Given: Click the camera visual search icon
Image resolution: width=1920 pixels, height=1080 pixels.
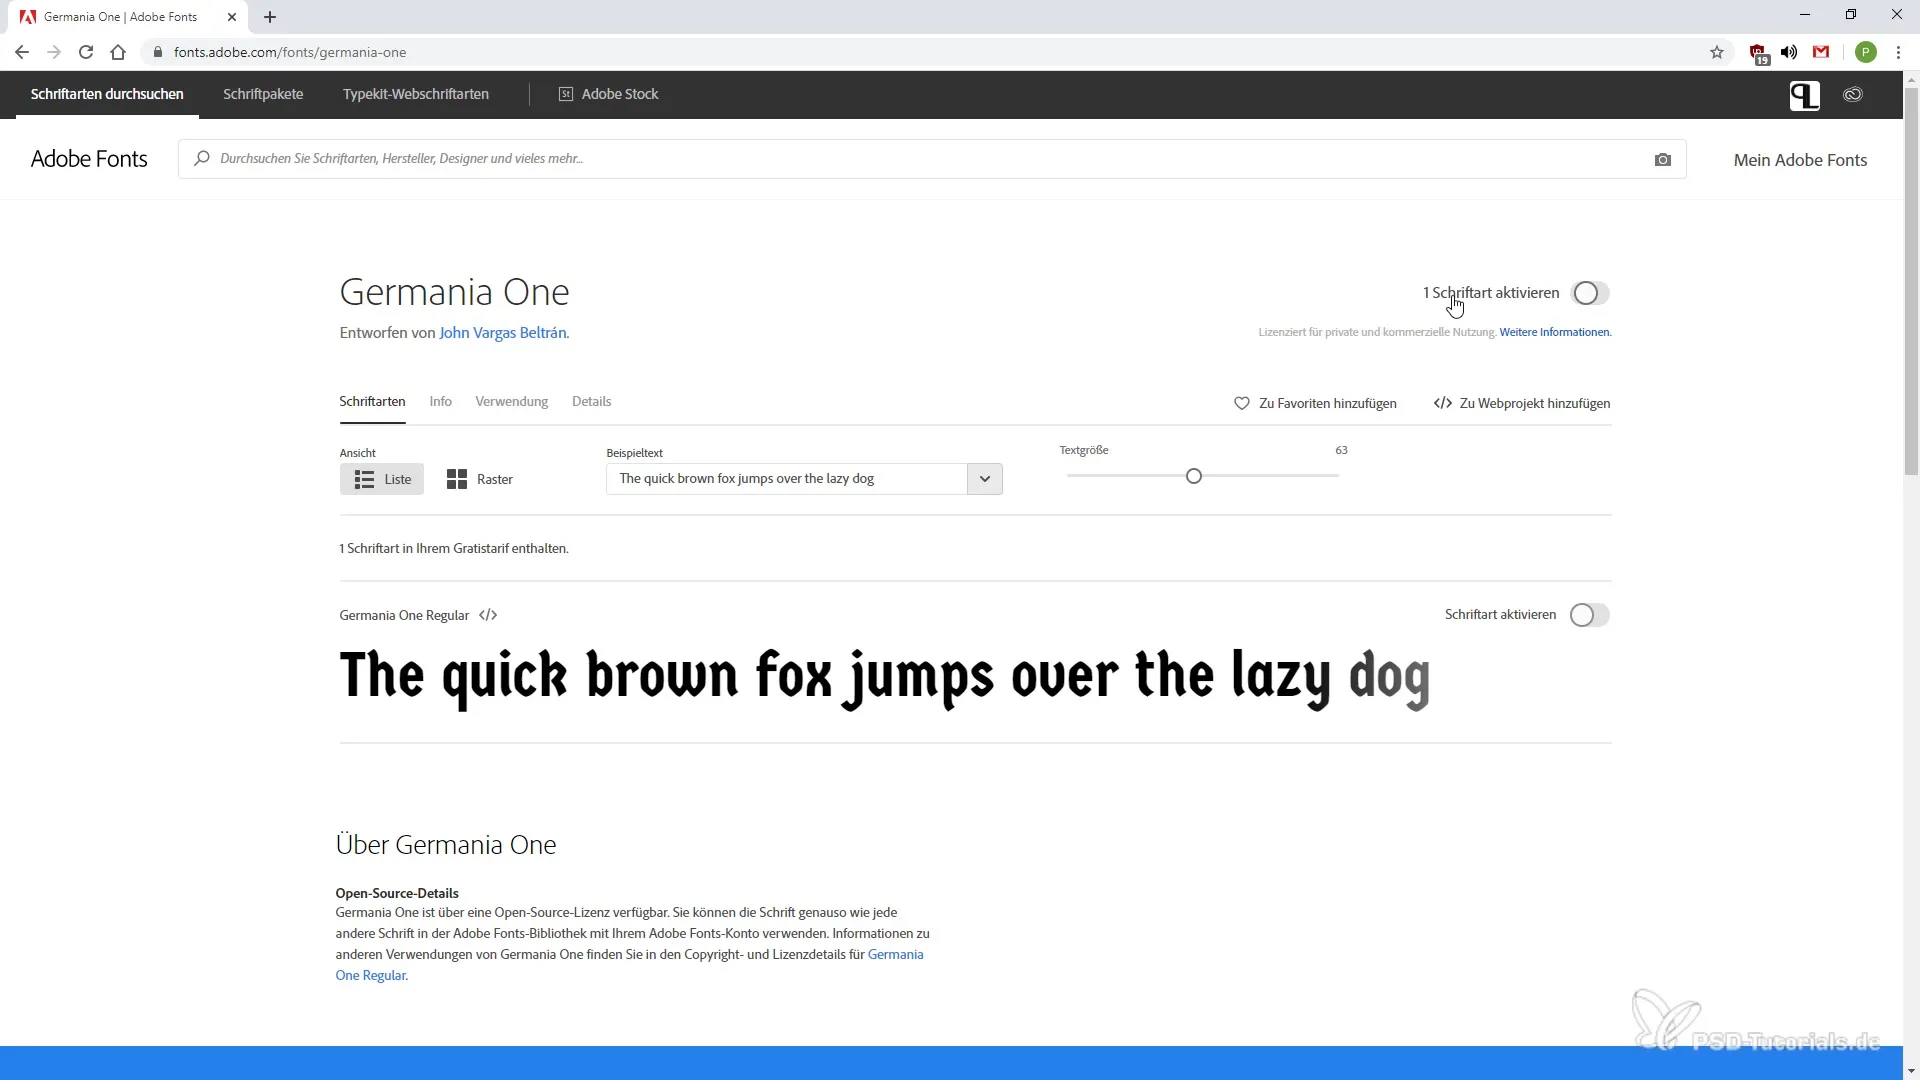Looking at the screenshot, I should pos(1662,159).
